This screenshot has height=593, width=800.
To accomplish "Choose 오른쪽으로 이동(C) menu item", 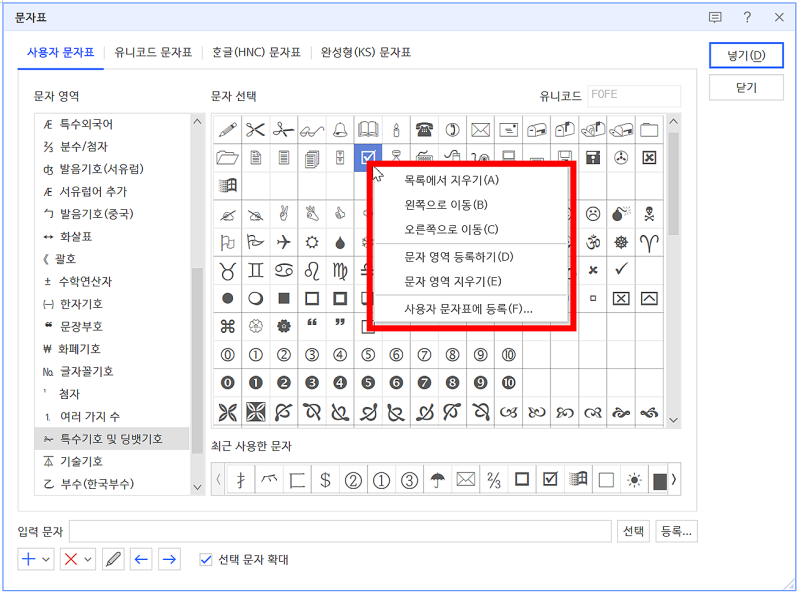I will click(471, 229).
